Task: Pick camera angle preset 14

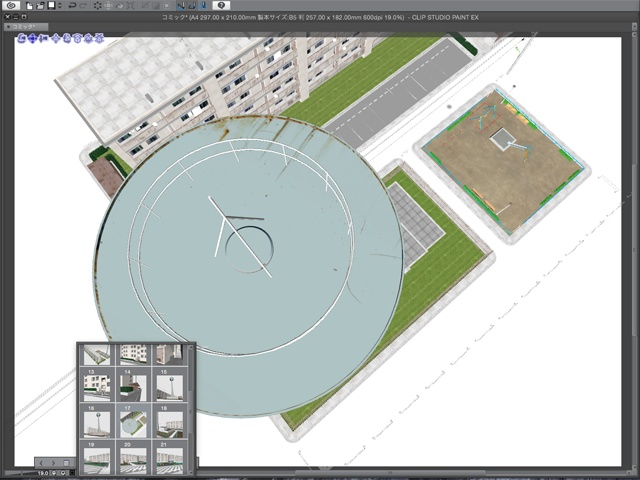Action: tap(133, 385)
